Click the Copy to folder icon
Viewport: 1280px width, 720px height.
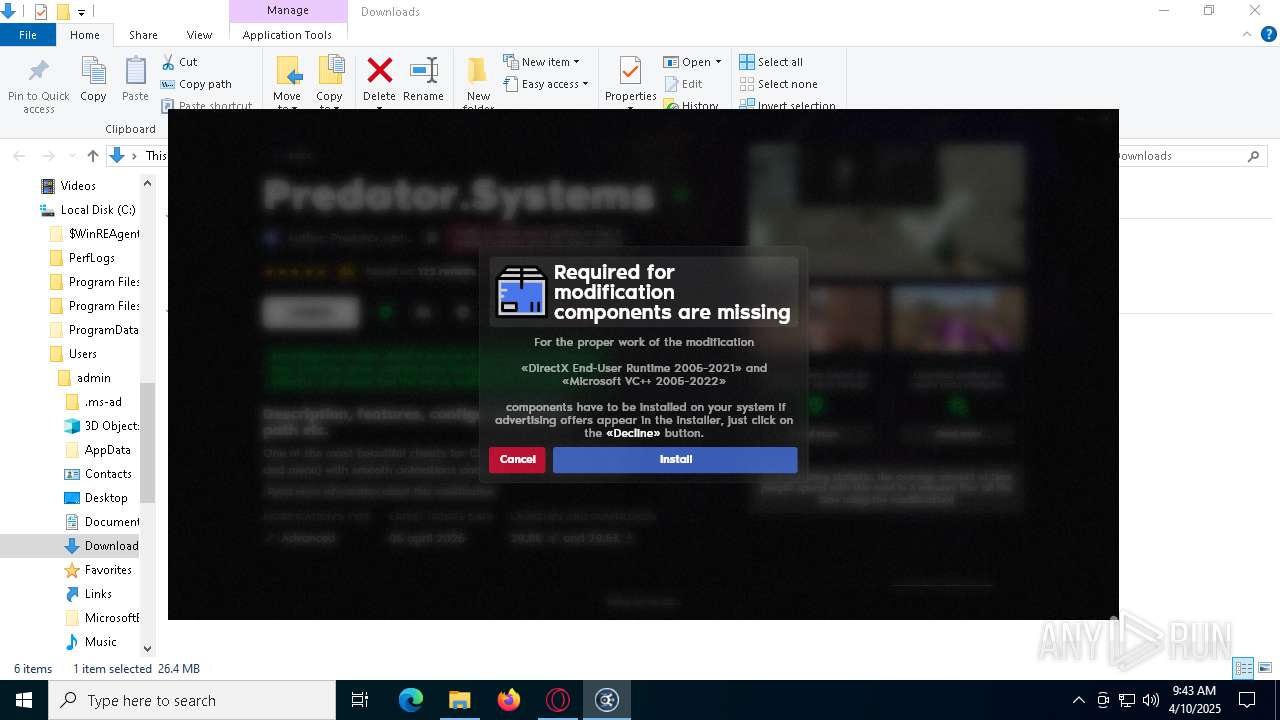(330, 72)
